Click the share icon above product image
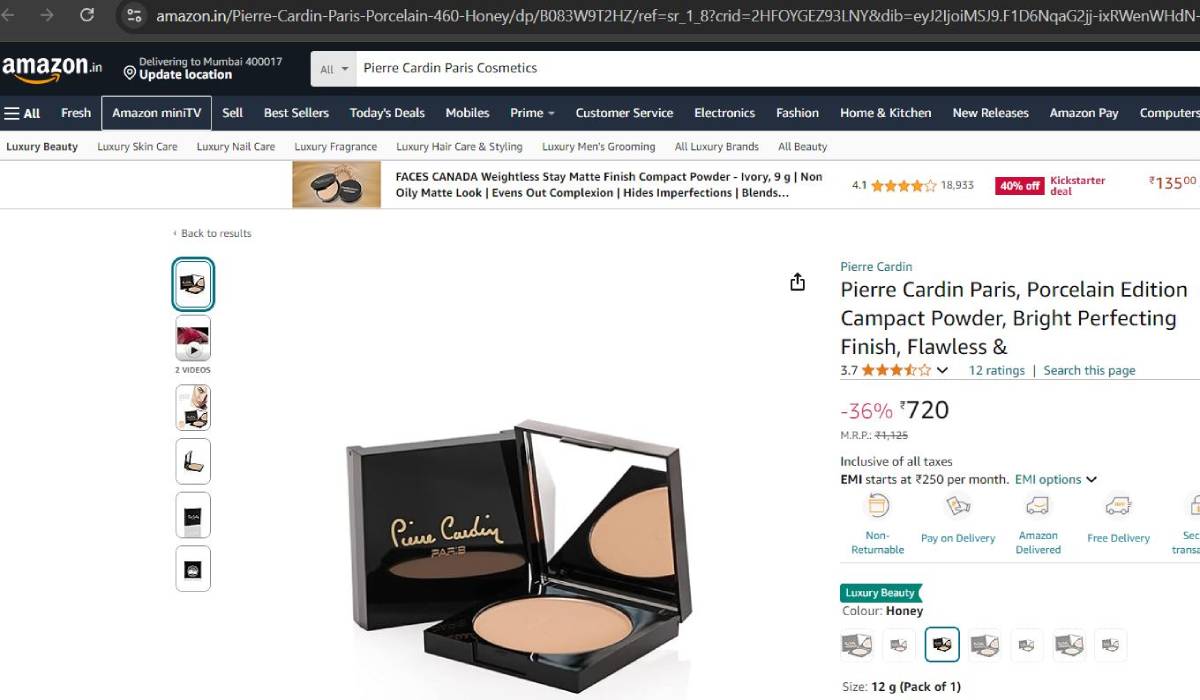This screenshot has height=700, width=1200. [x=797, y=282]
